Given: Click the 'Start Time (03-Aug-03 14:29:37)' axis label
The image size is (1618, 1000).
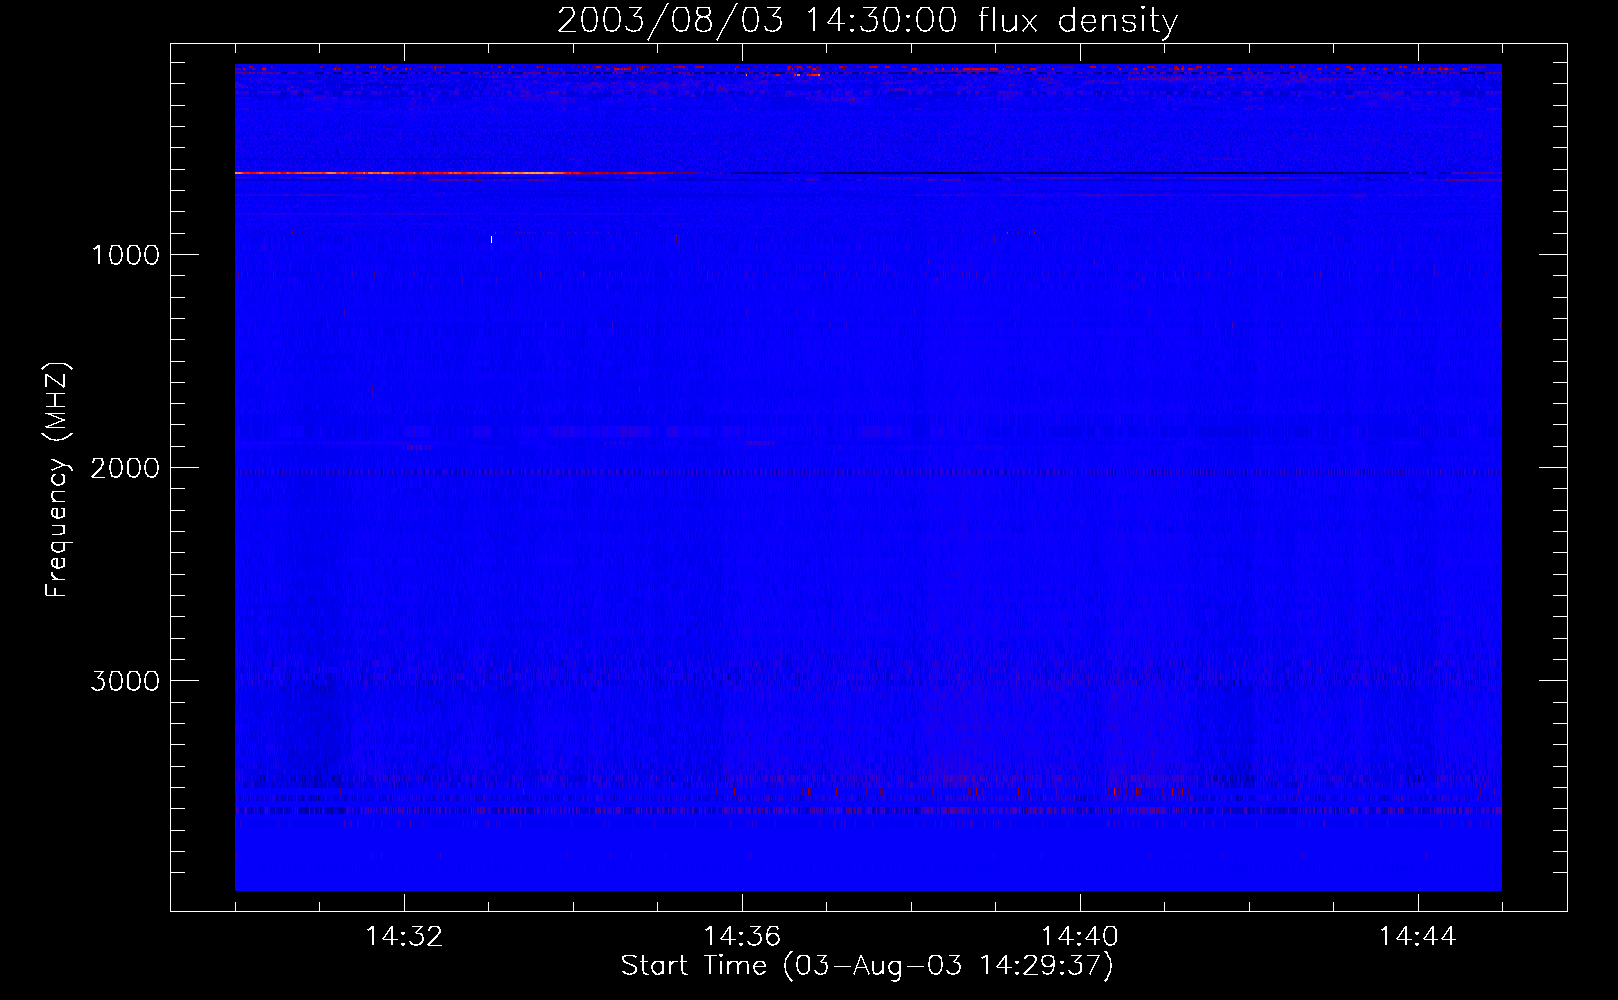Looking at the screenshot, I should pos(867,966).
